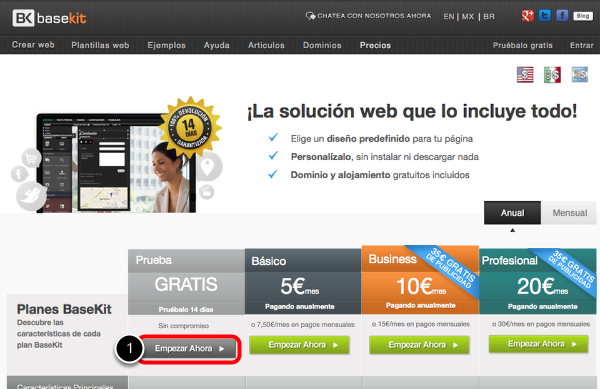
Task: Click the 14 días guarantee badge image
Action: click(x=190, y=127)
